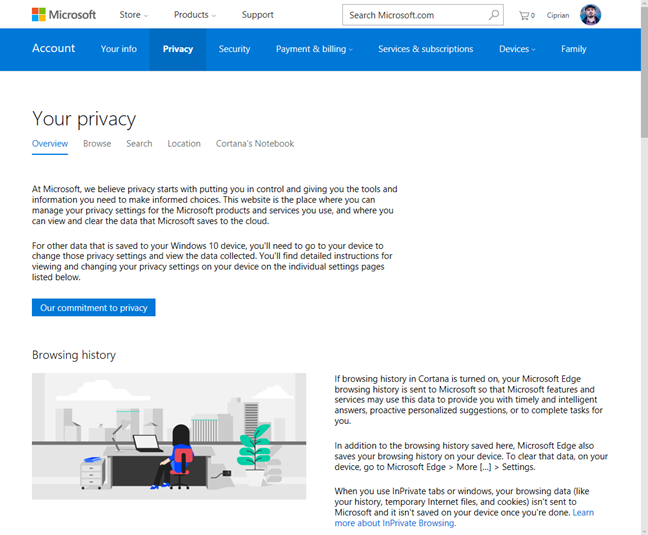Go to Account home

(54, 48)
